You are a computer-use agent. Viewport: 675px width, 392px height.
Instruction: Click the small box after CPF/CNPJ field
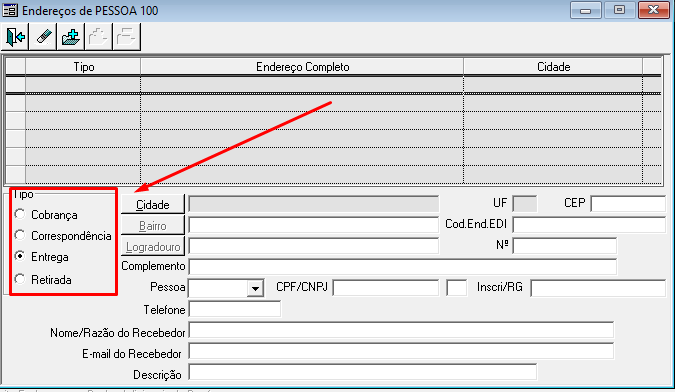[x=456, y=288]
